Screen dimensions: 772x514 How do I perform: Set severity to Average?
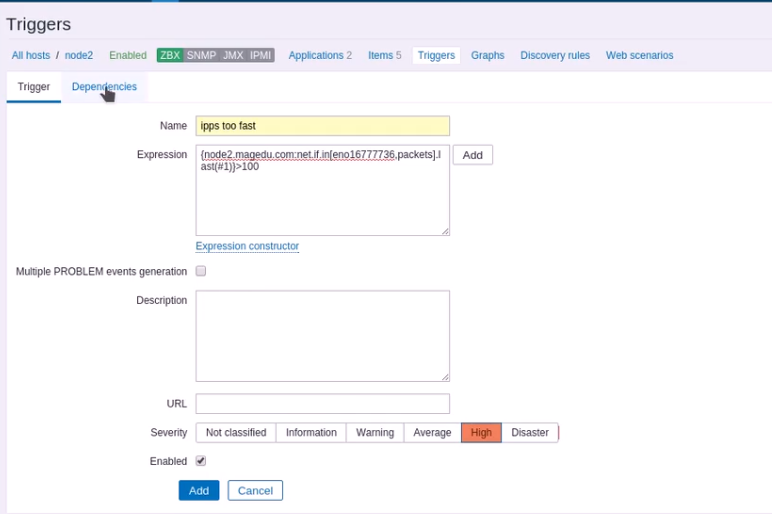(x=432, y=432)
